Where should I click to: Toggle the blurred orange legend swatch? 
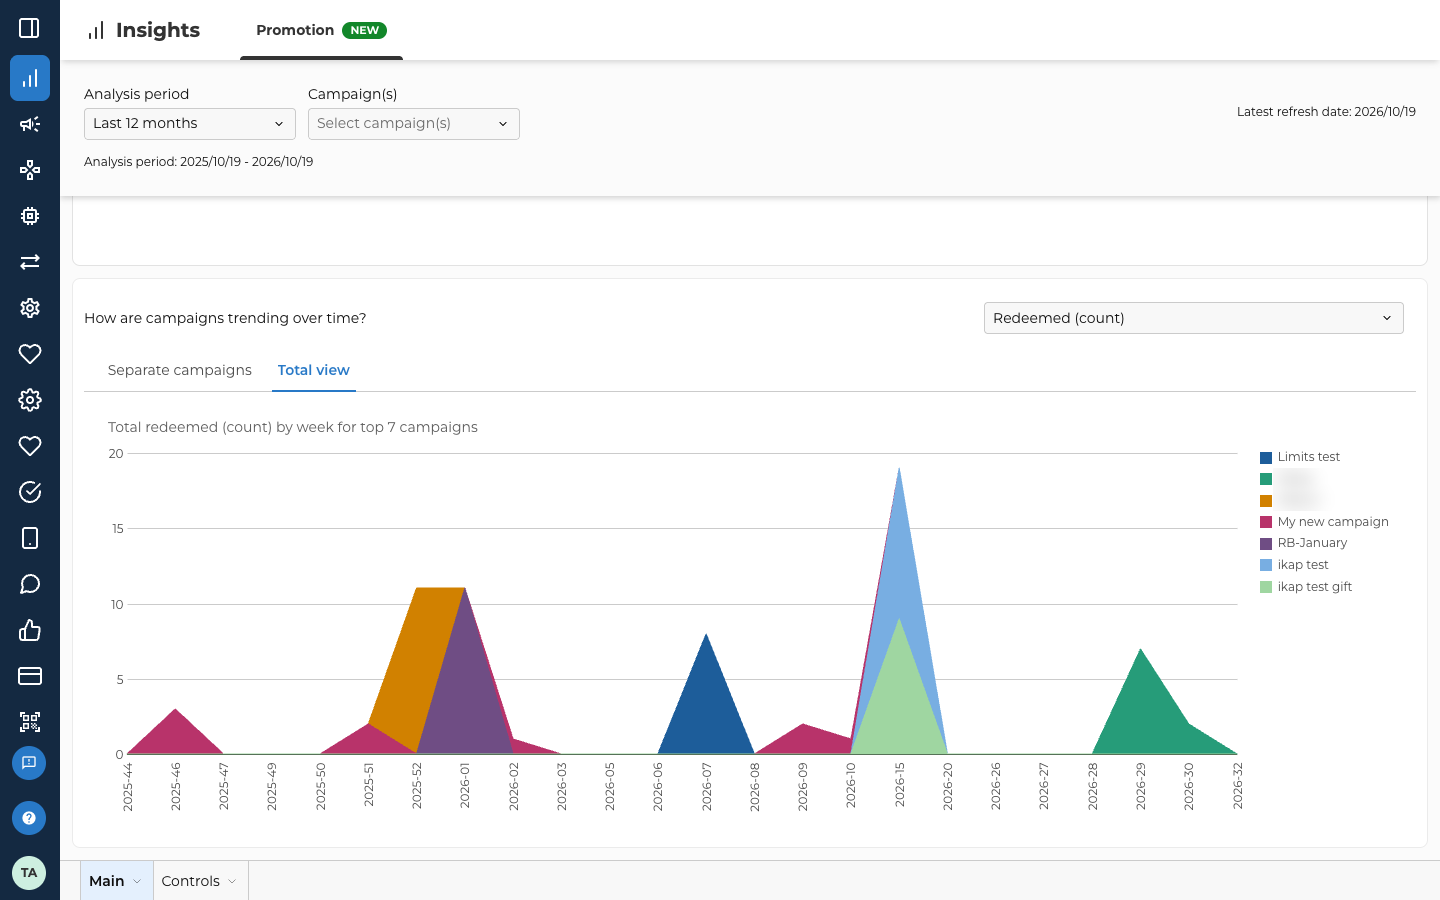(x=1266, y=501)
